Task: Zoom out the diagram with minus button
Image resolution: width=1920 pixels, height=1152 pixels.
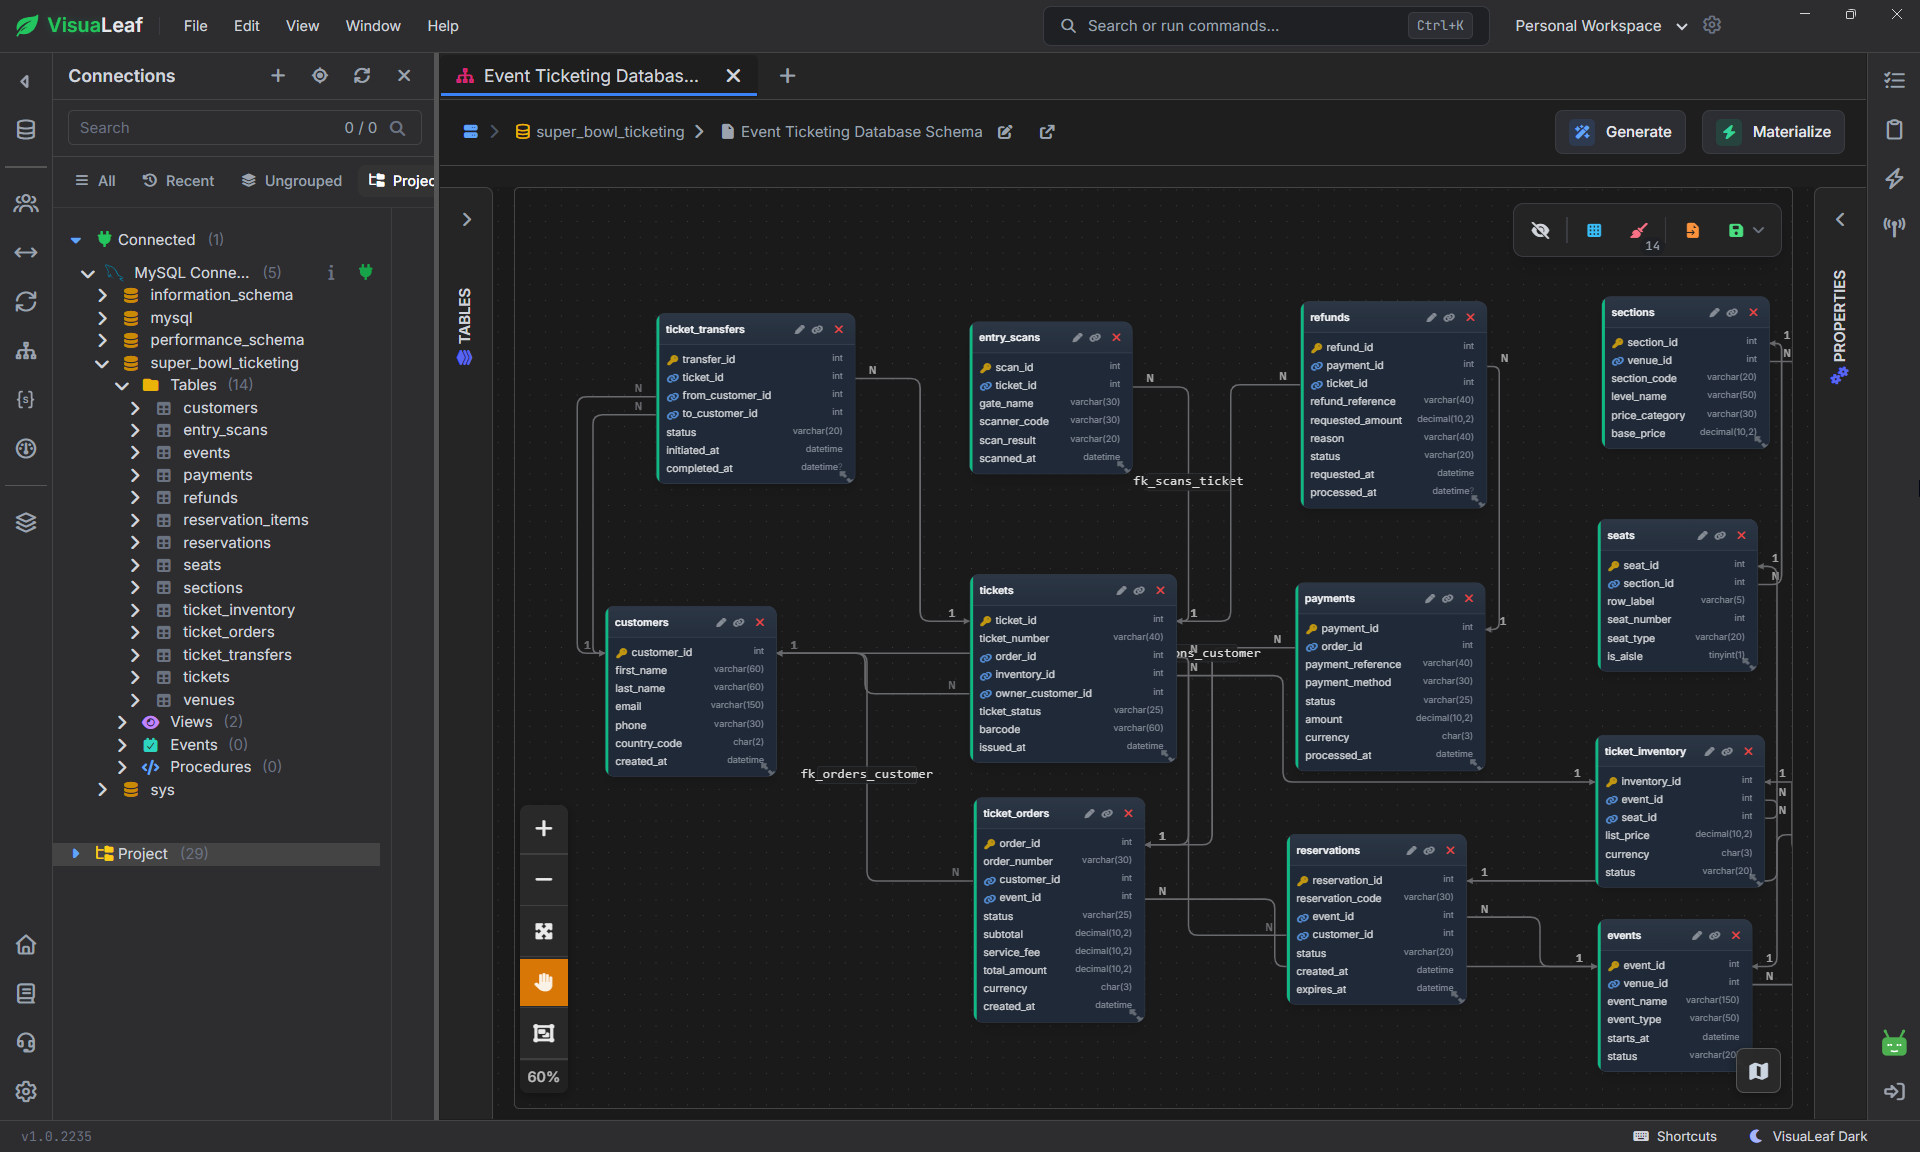Action: pyautogui.click(x=544, y=880)
